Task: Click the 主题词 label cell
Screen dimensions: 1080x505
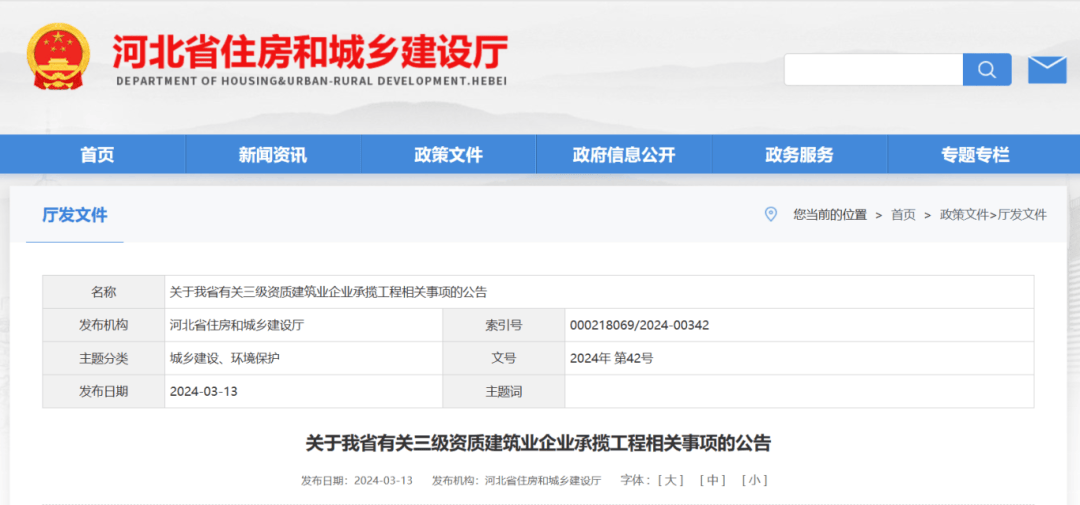Action: [x=503, y=391]
